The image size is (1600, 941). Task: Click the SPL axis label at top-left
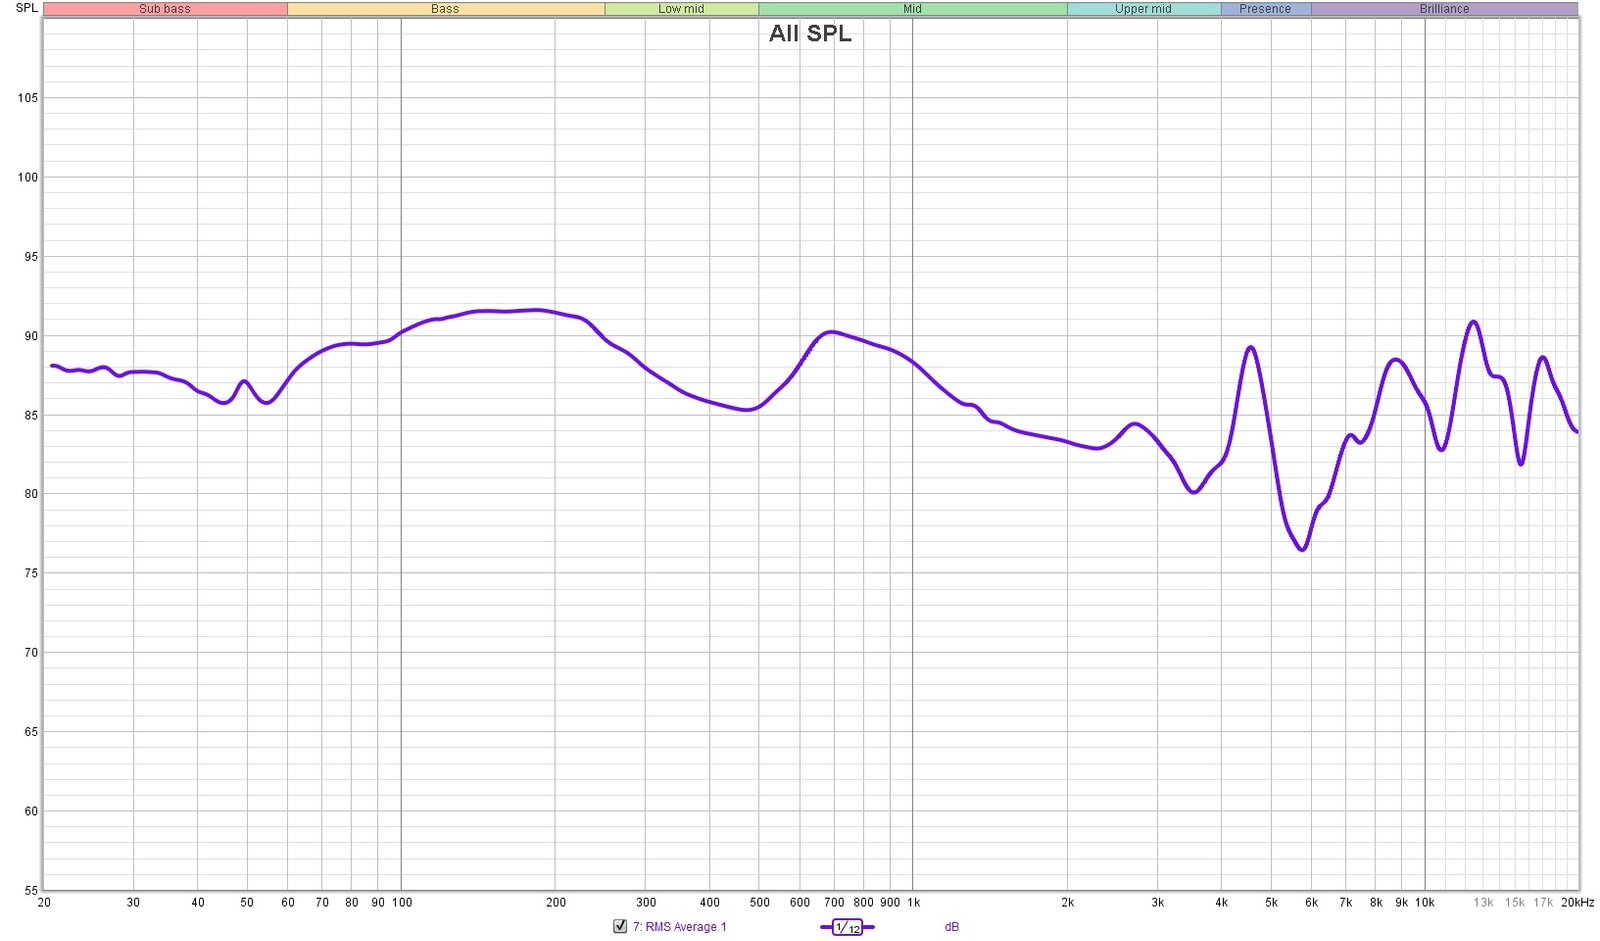click(27, 8)
